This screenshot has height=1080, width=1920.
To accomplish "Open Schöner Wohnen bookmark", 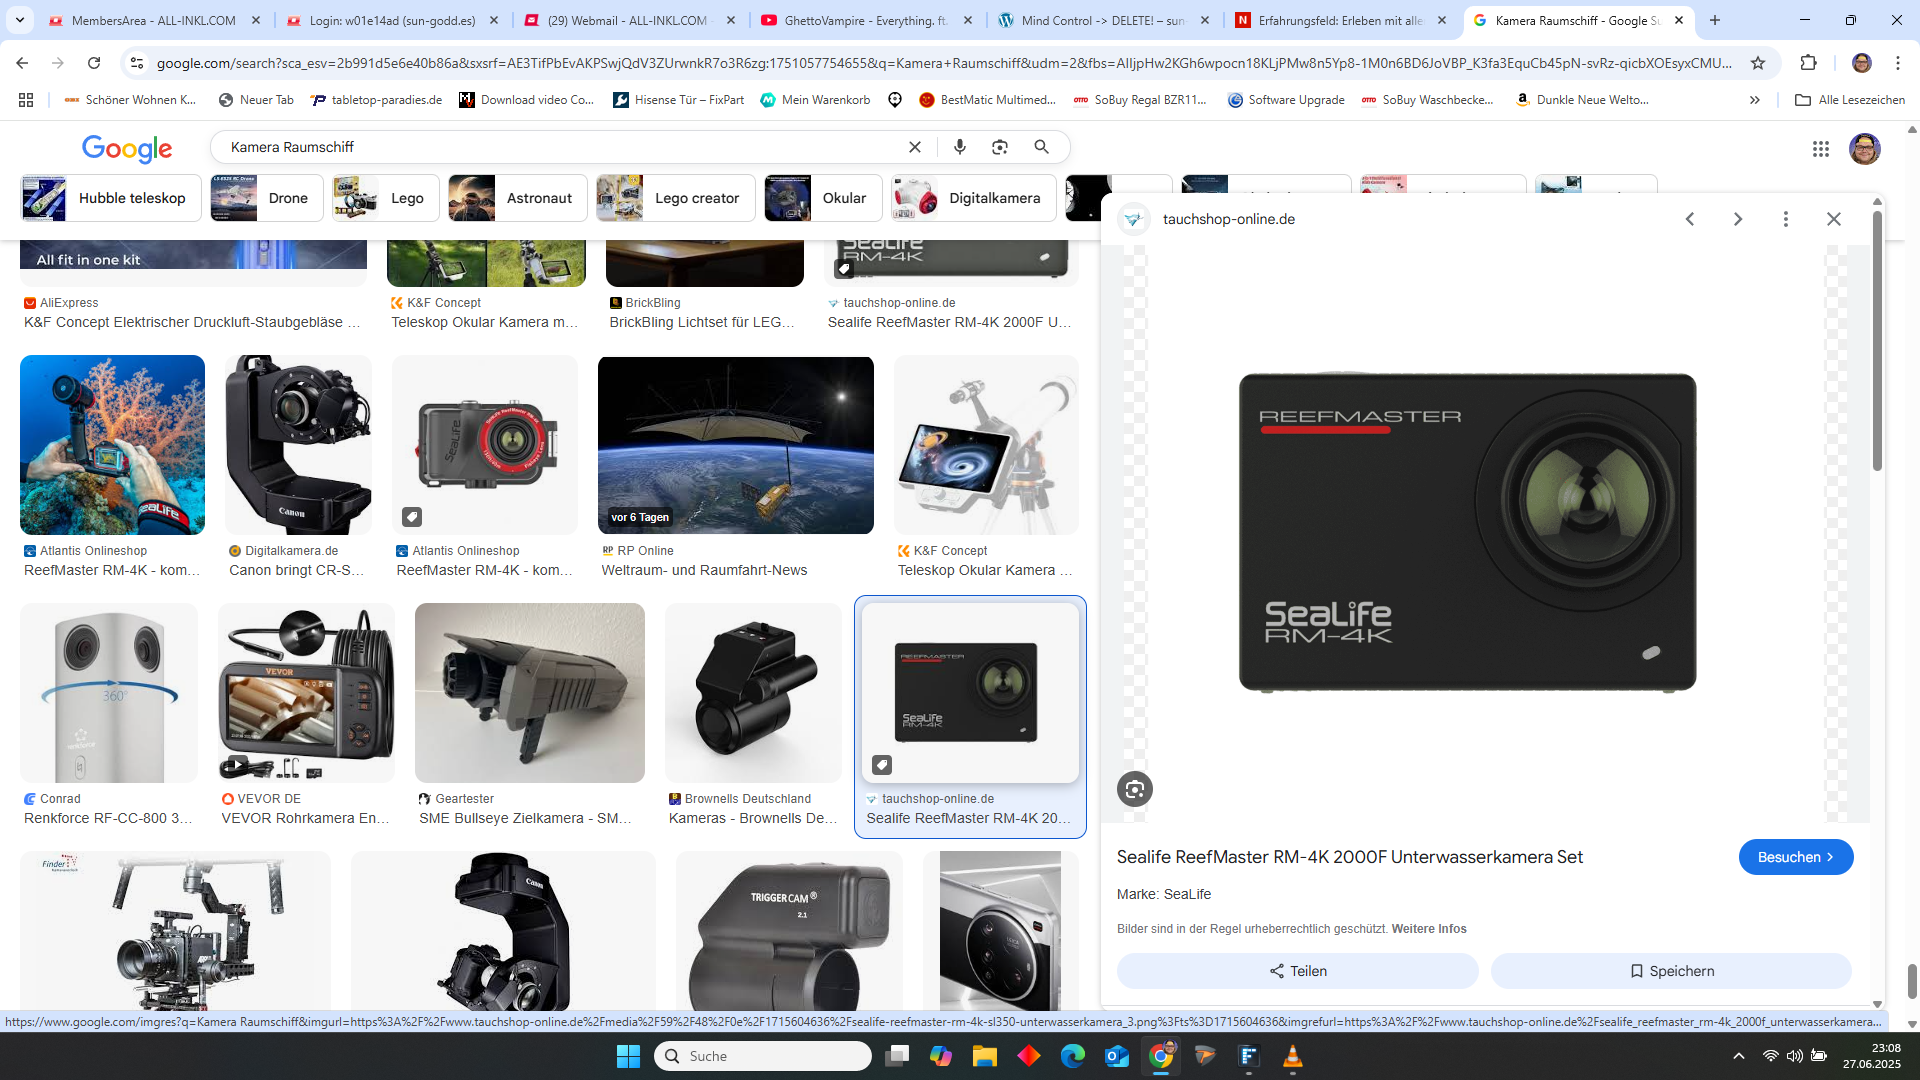I will [130, 100].
